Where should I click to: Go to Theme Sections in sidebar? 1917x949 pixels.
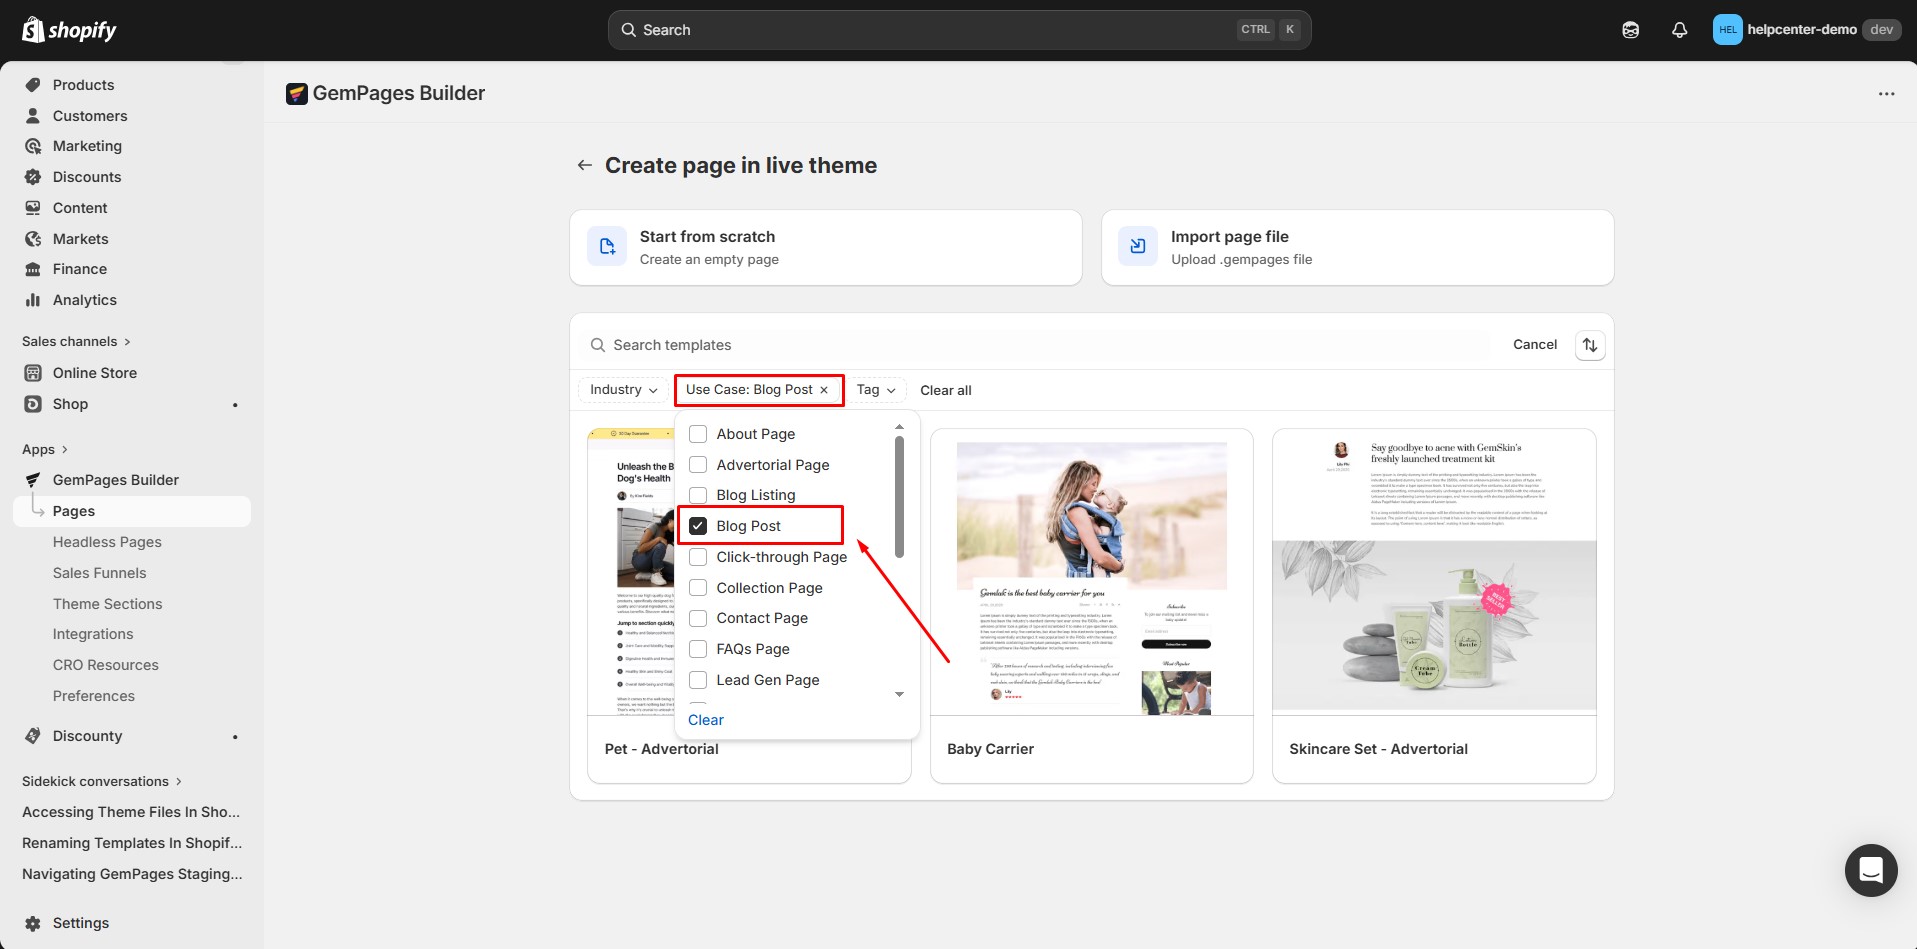107,604
